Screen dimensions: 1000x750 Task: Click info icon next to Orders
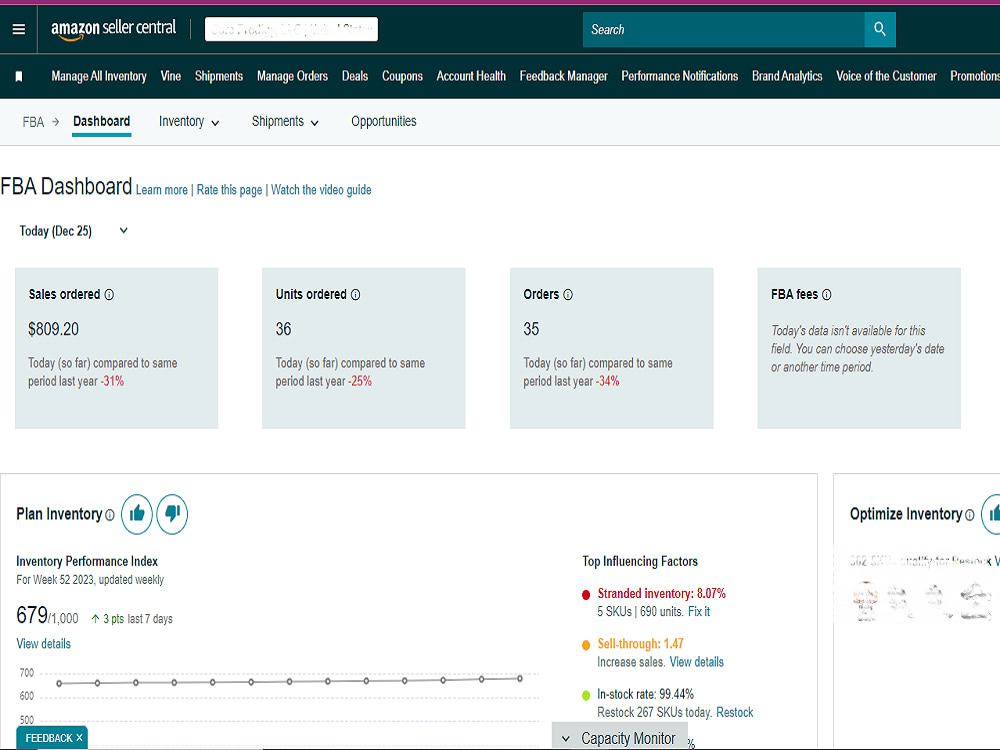tap(568, 295)
